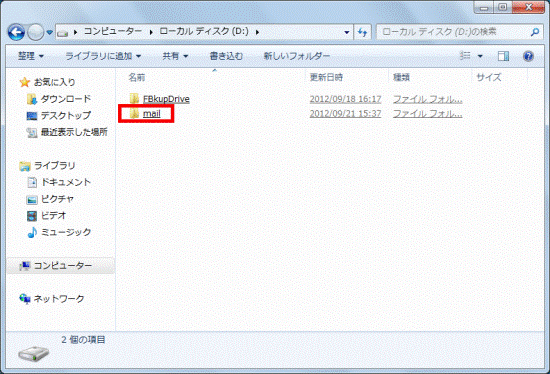The height and width of the screenshot is (374, 550).
Task: Click the drive icon in address bar
Action: (62, 33)
